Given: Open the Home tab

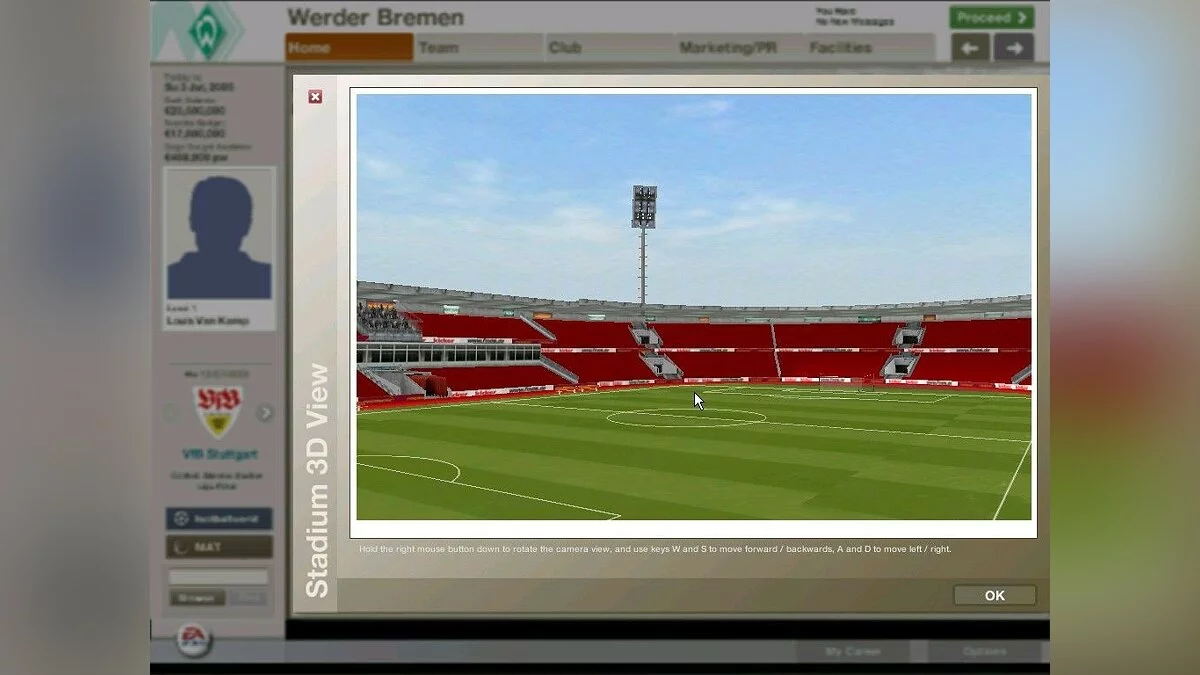Looking at the screenshot, I should (x=349, y=47).
